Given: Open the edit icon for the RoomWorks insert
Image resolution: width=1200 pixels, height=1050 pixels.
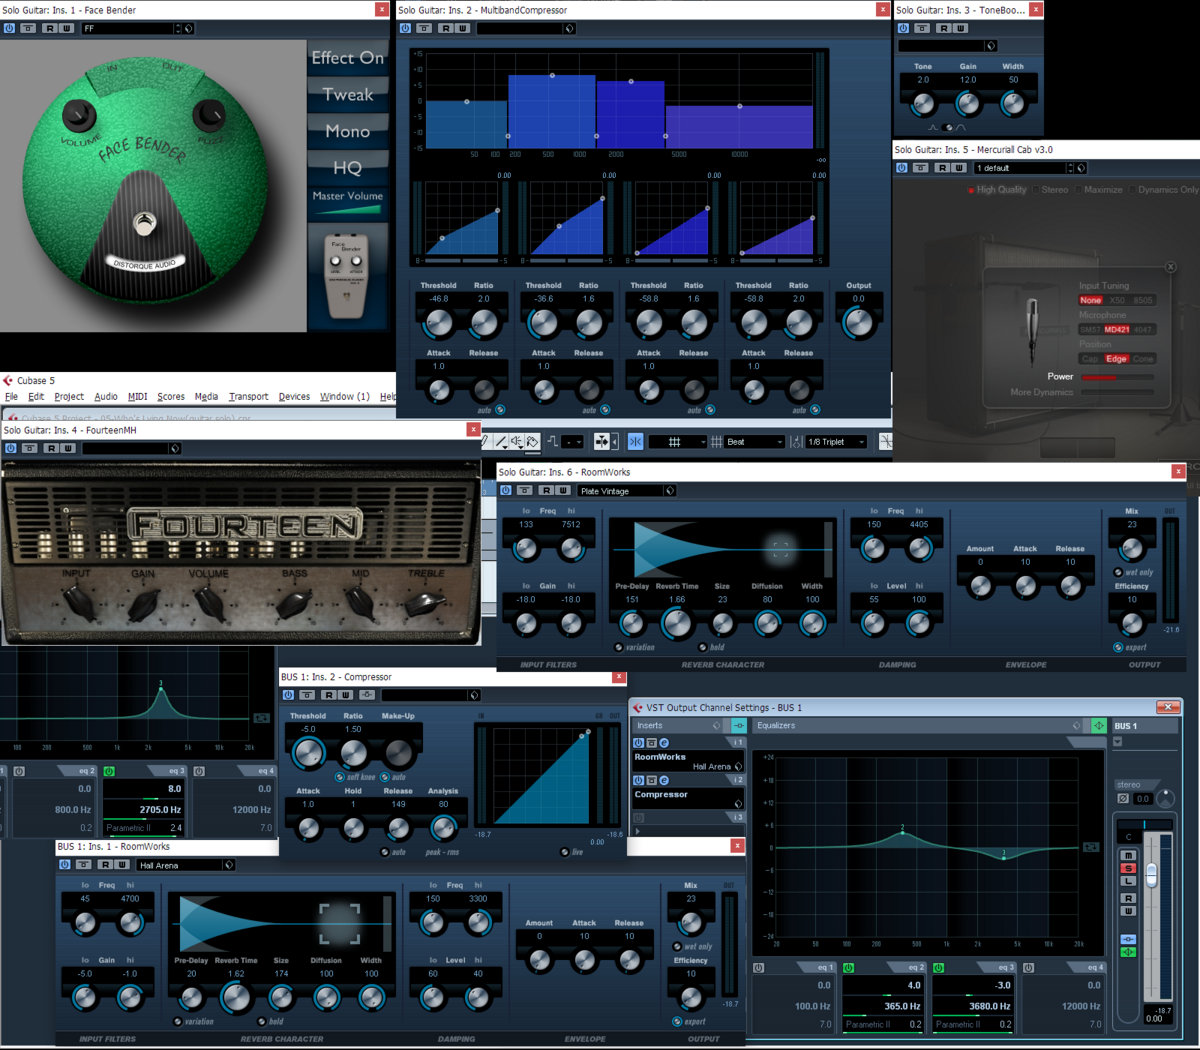Looking at the screenshot, I should pos(663,743).
